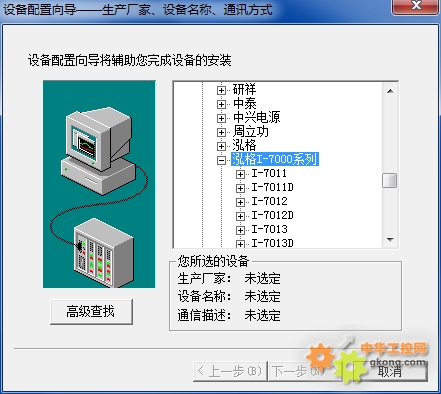The height and width of the screenshot is (394, 441).
Task: Select the I-7011D device entry
Action: 272,187
